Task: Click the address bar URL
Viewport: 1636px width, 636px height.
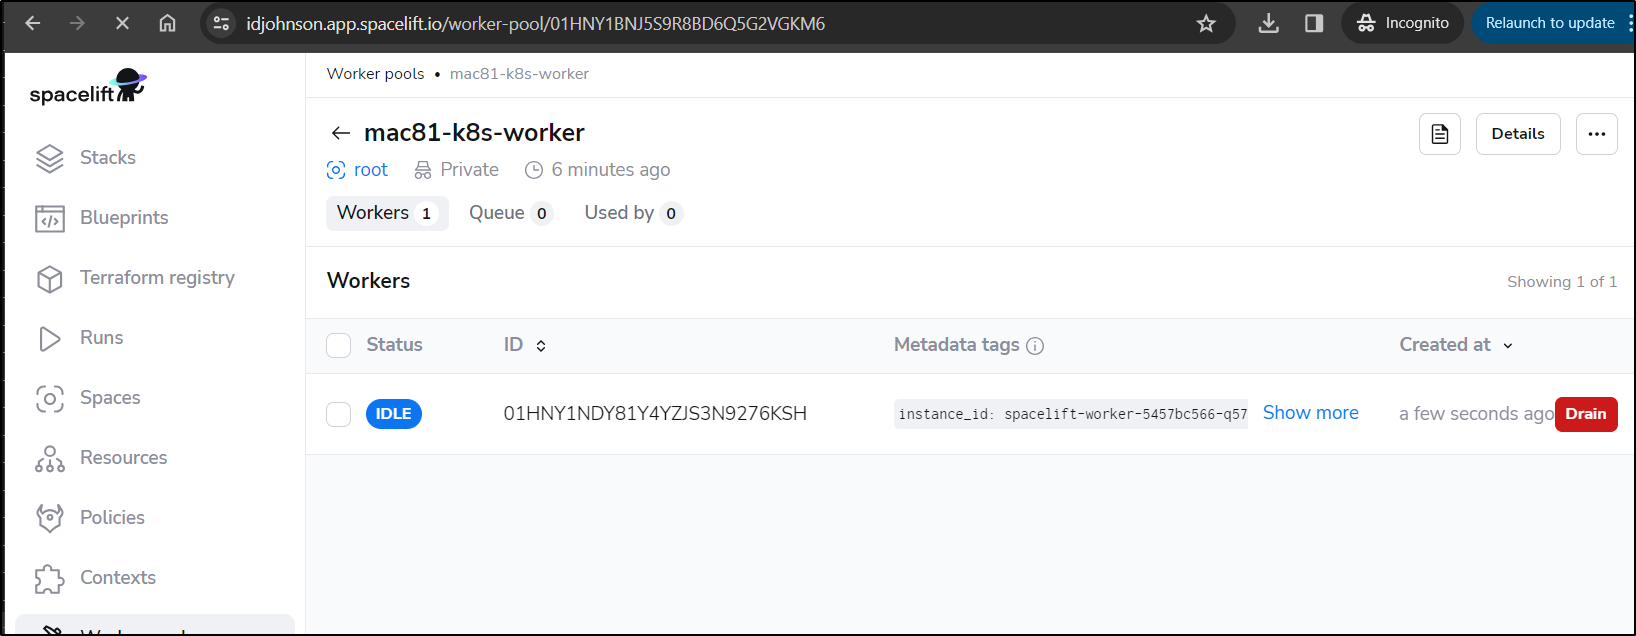Action: (536, 23)
